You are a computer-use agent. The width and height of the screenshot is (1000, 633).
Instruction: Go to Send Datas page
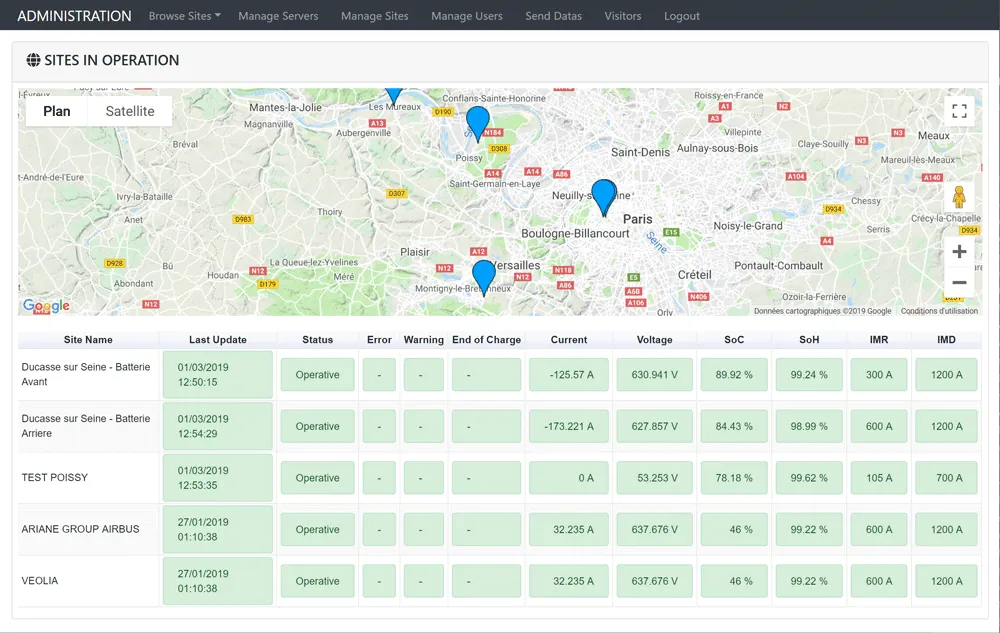553,16
